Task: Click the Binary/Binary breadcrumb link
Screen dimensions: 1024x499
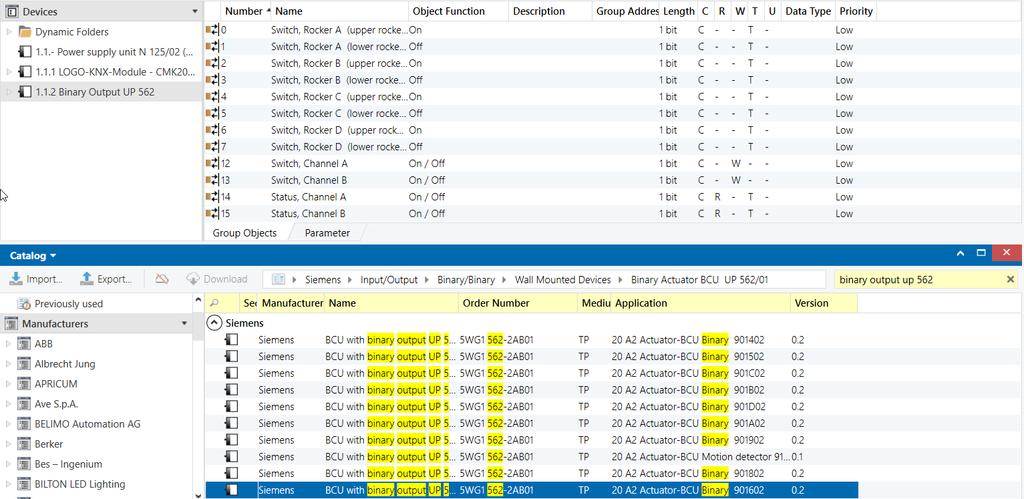Action: click(x=466, y=280)
